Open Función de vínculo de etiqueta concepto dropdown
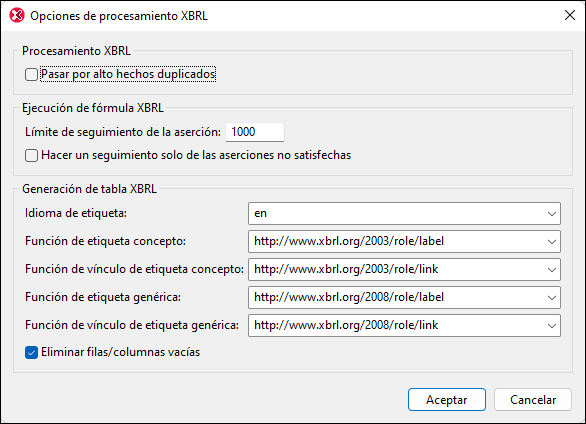Viewport: 586px width, 424px height. tap(404, 270)
